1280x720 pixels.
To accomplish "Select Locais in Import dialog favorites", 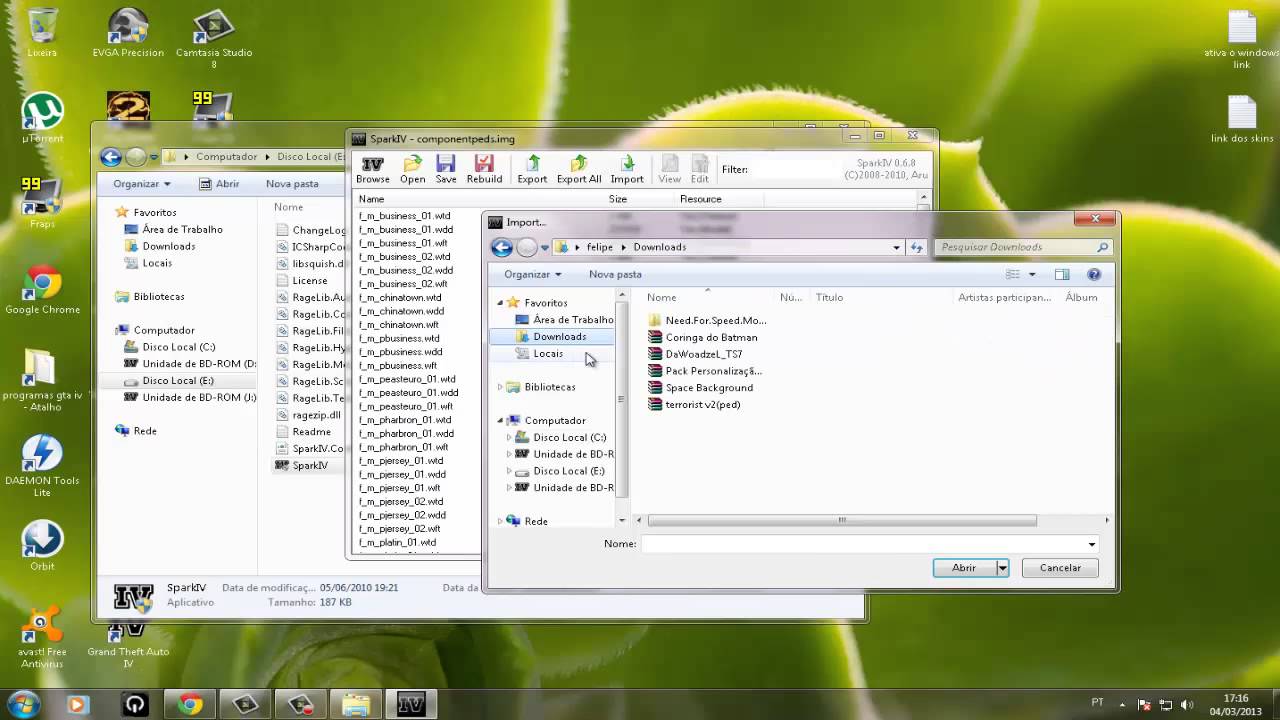I will tap(548, 353).
